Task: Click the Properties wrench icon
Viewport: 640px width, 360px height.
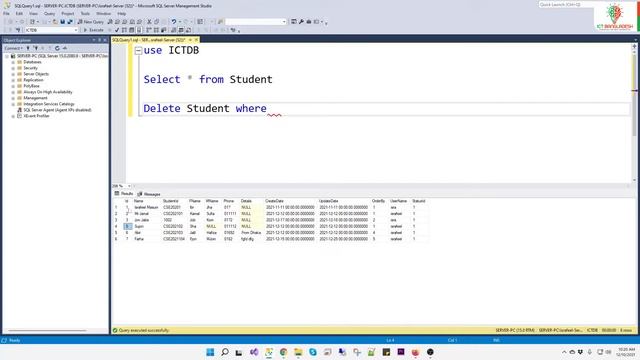Action: 301,22
